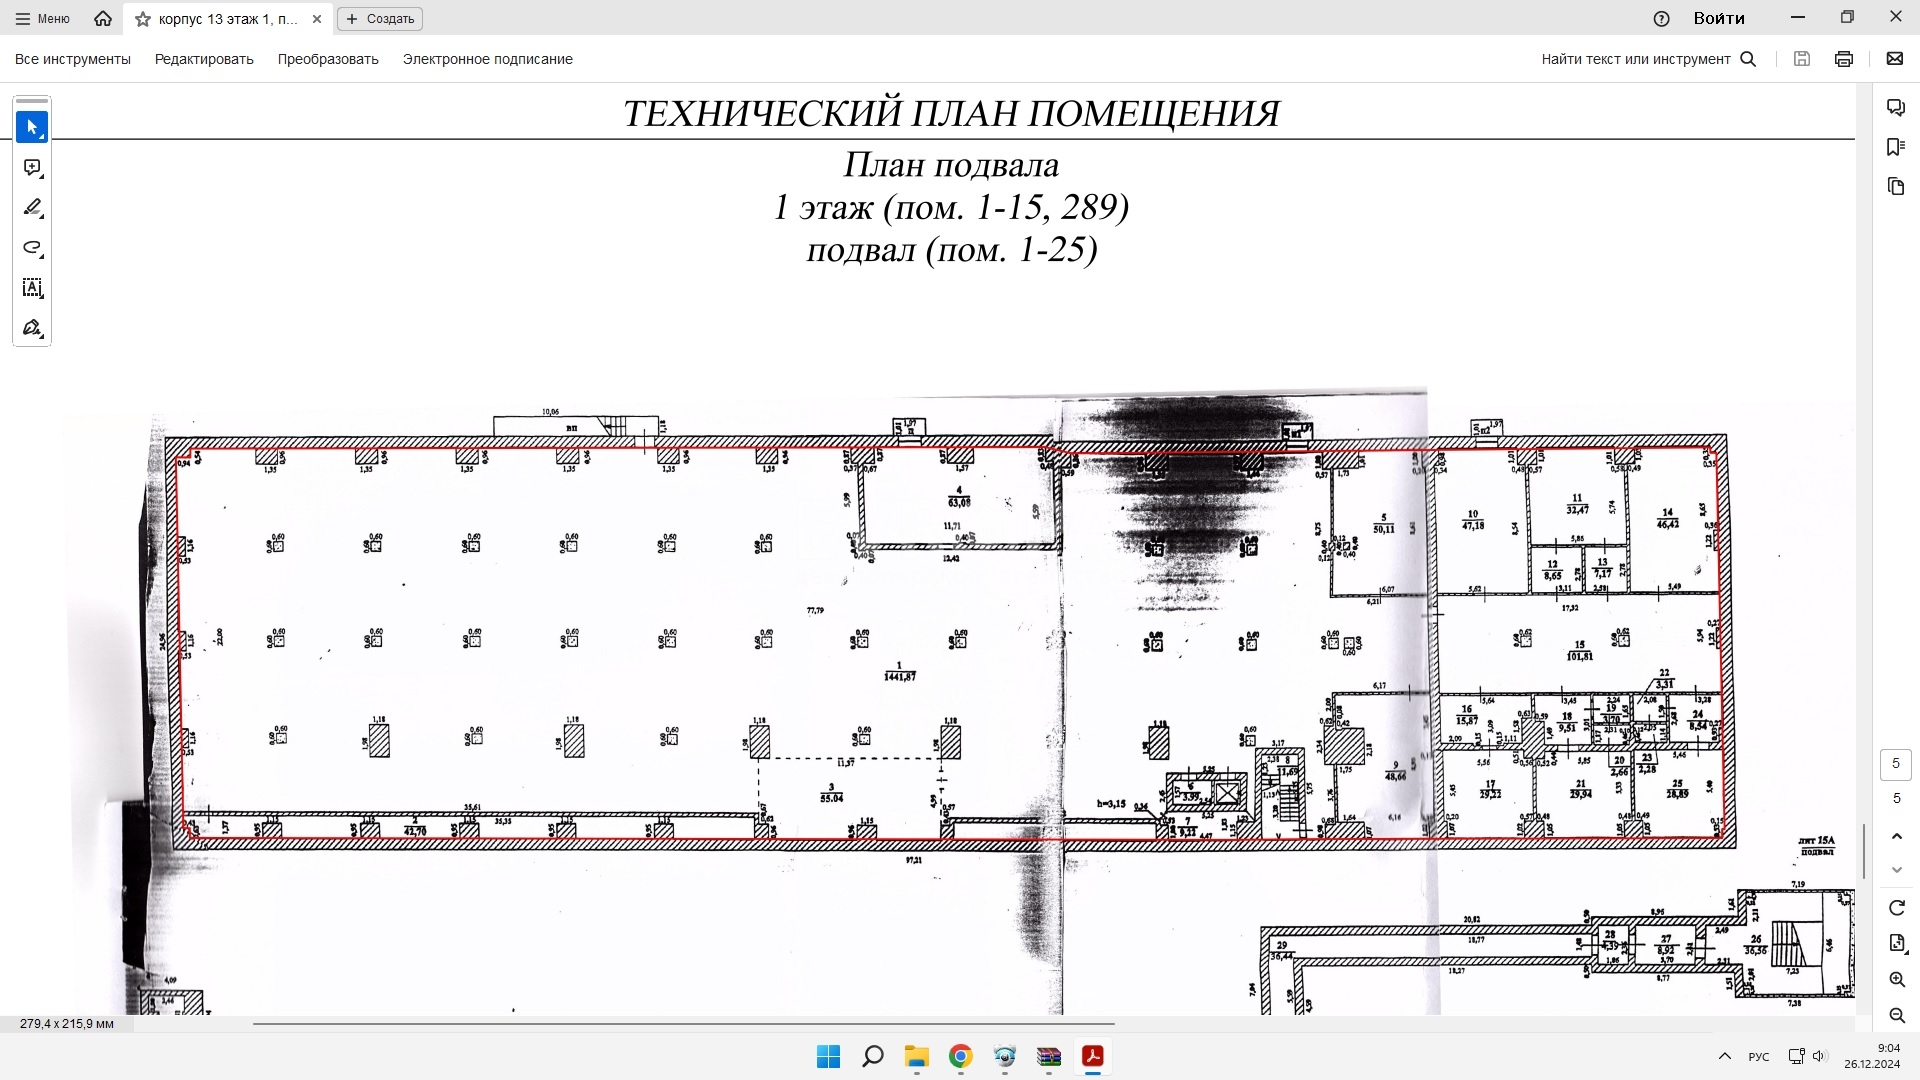The image size is (1920, 1080).
Task: Activate the text box tool
Action: click(x=32, y=288)
